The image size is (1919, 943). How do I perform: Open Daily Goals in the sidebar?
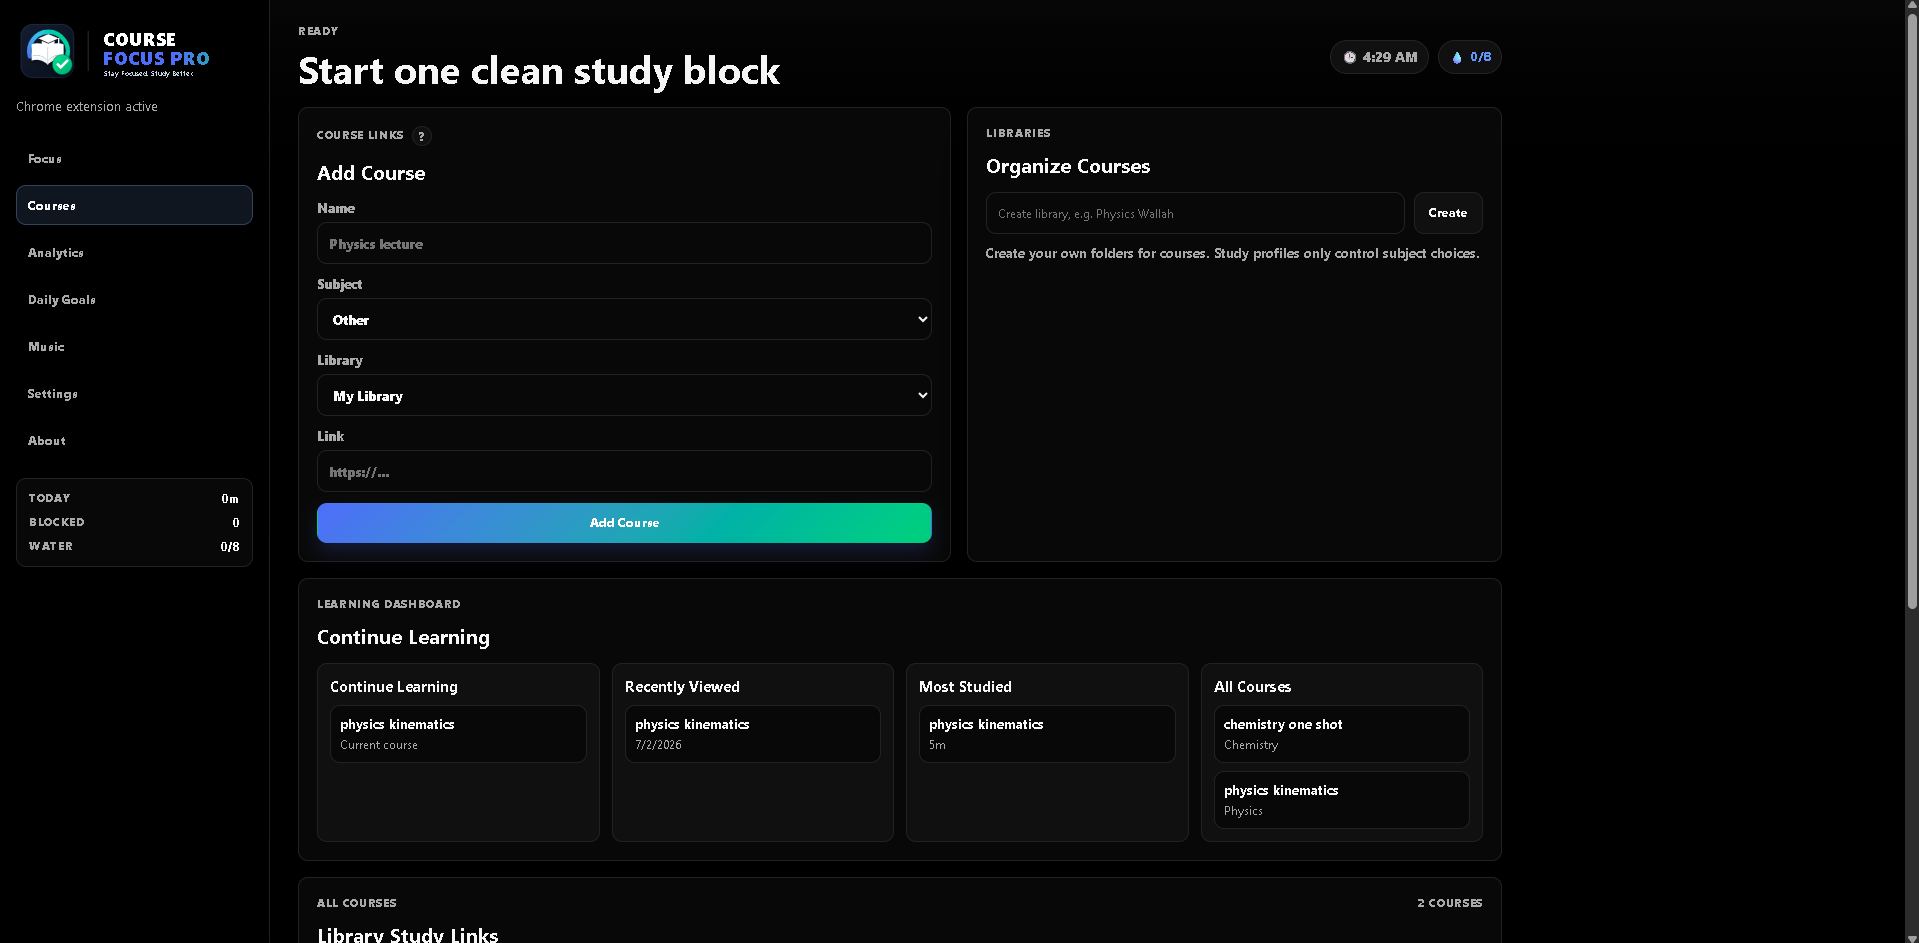coord(134,300)
